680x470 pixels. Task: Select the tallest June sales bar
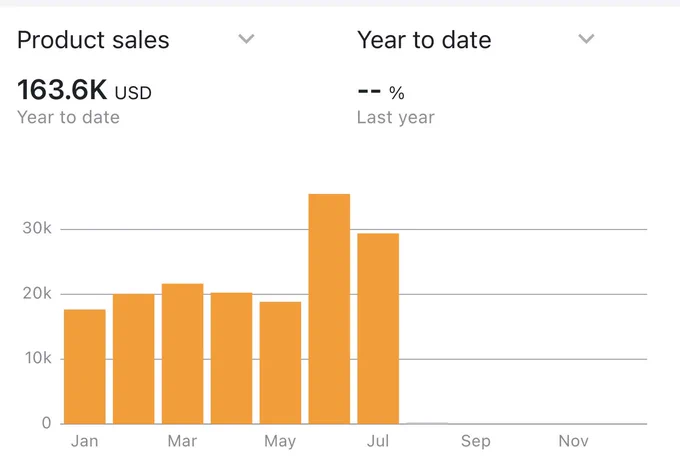pos(329,309)
